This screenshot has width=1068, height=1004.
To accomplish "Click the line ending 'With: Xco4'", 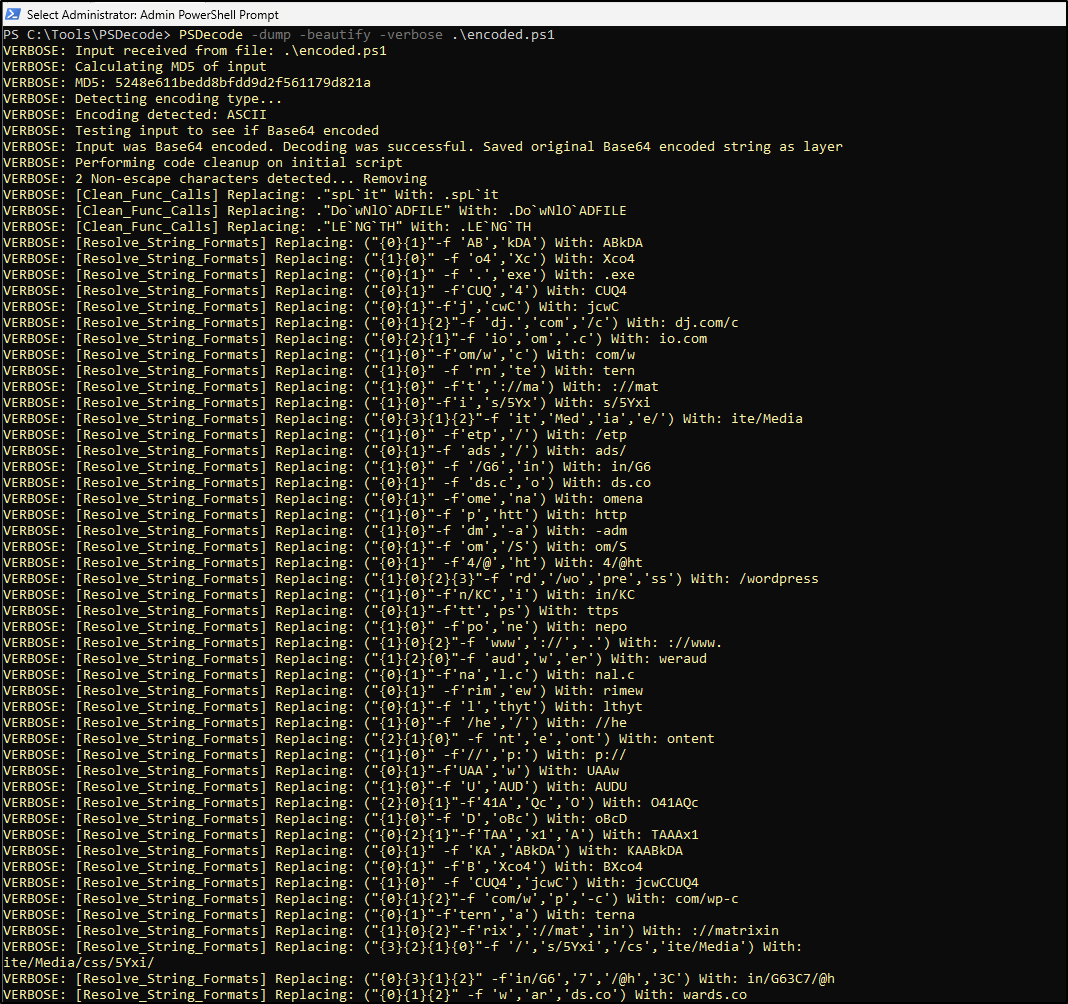I will point(319,259).
